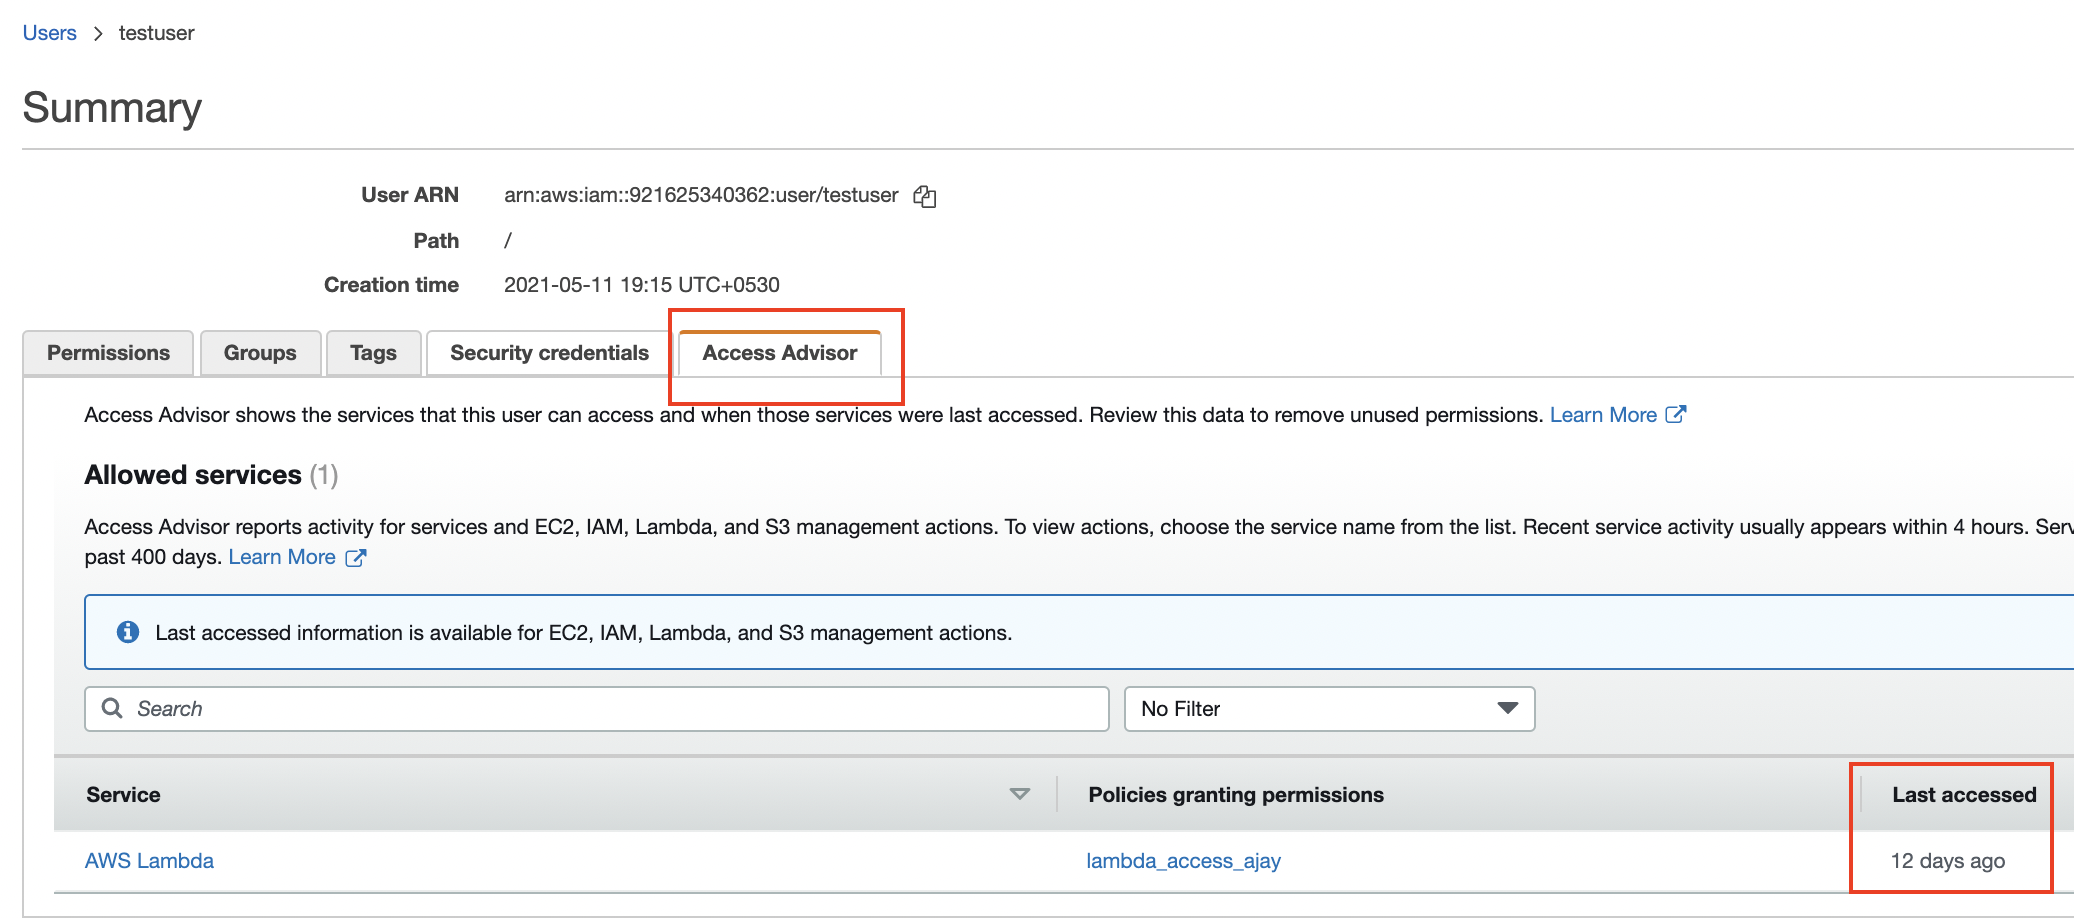
Task: Copy the User ARN with copy icon
Action: (x=925, y=197)
